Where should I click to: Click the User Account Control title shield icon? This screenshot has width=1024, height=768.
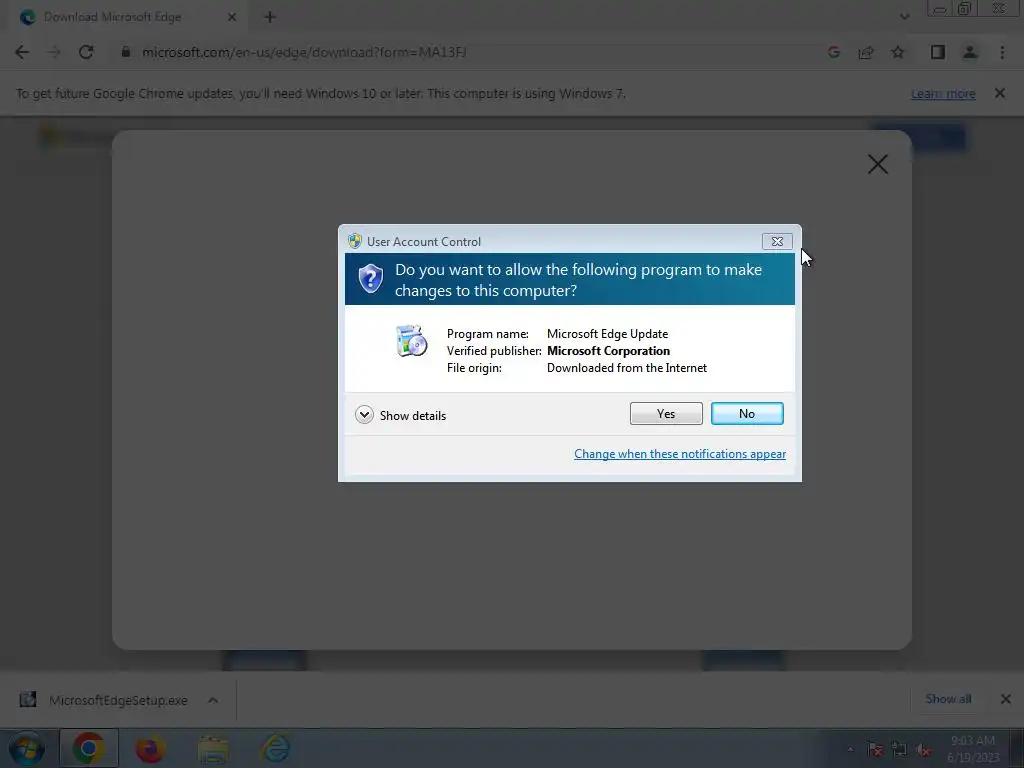pos(355,241)
